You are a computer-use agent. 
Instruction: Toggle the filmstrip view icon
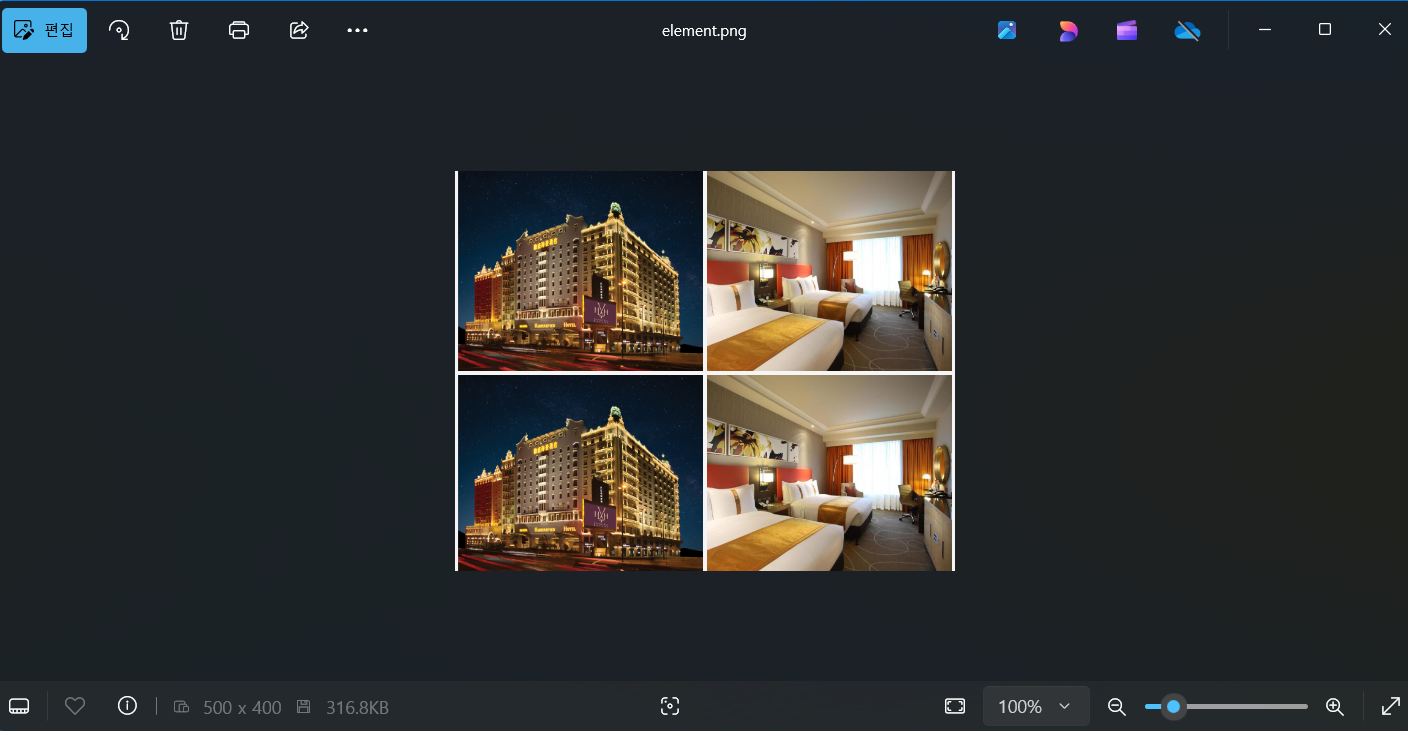tap(19, 707)
